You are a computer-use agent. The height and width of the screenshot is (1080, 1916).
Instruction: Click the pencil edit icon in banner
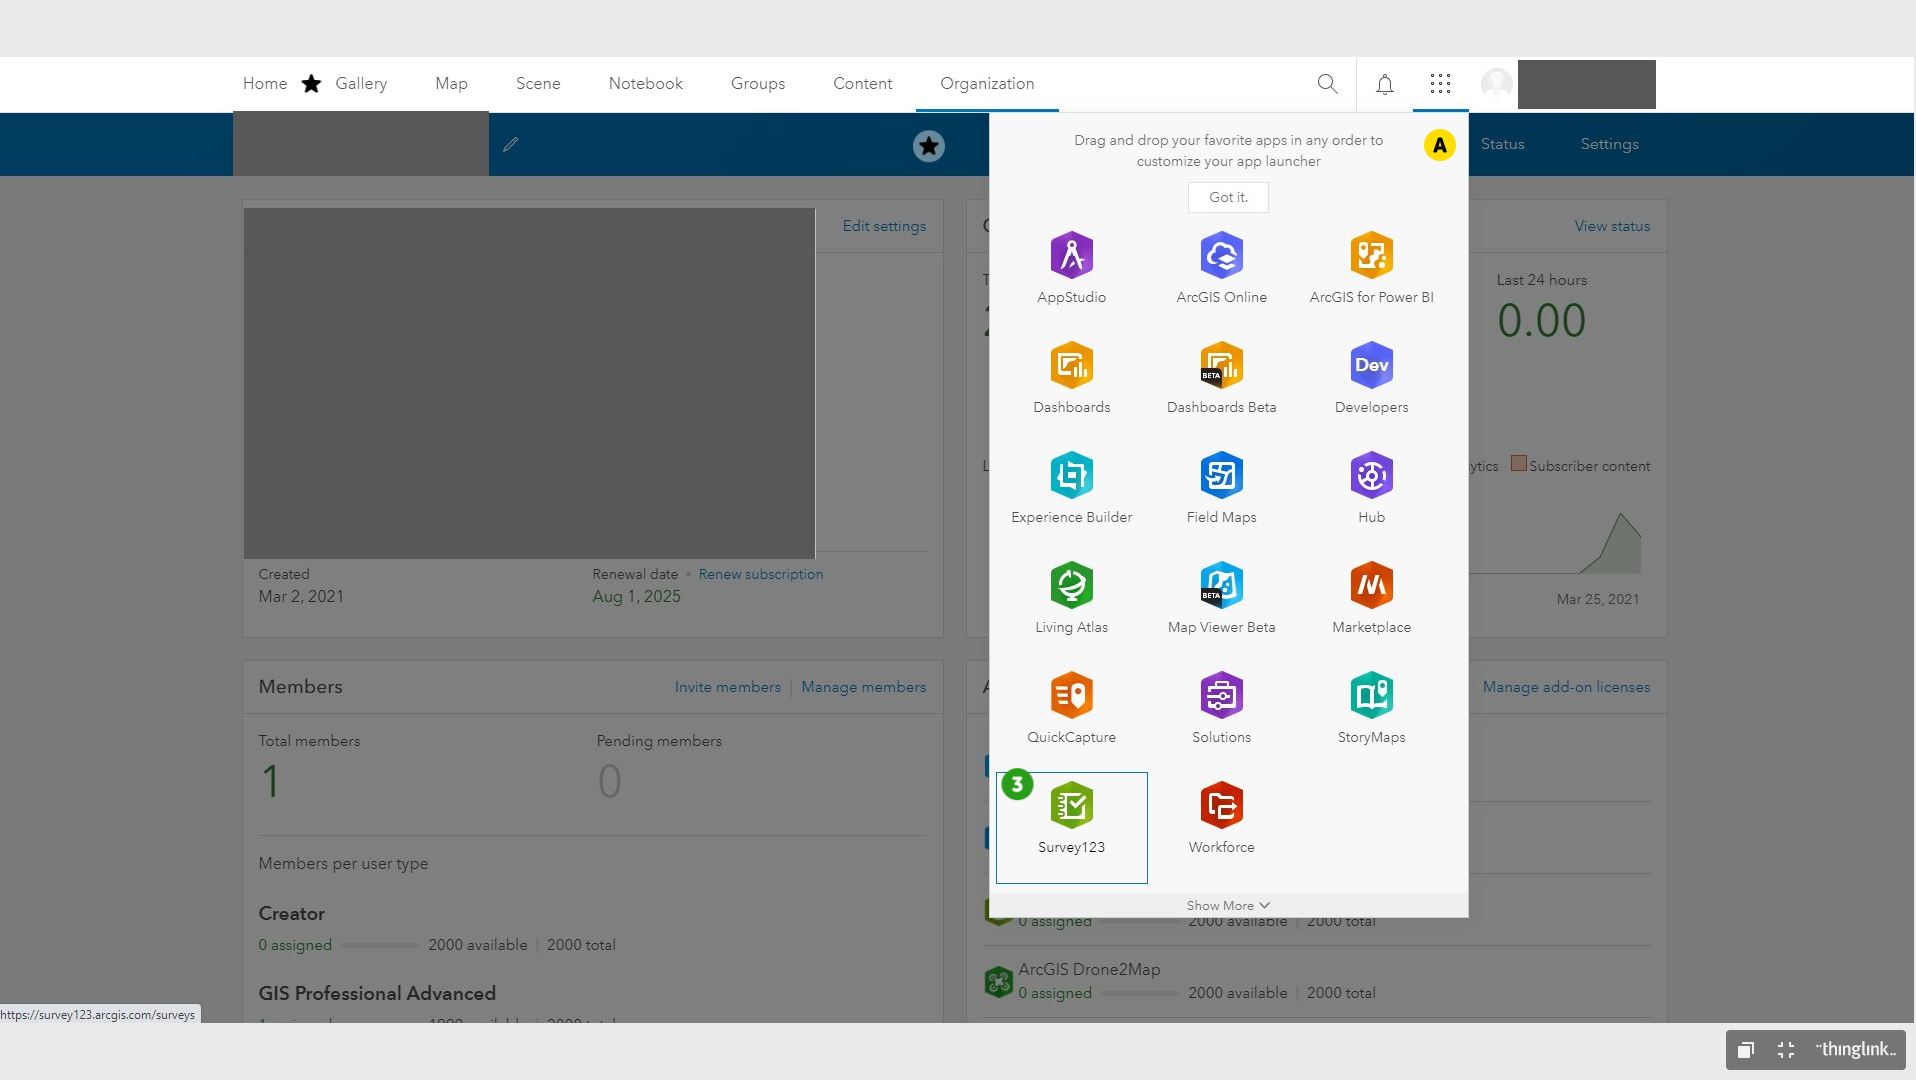[x=510, y=144]
